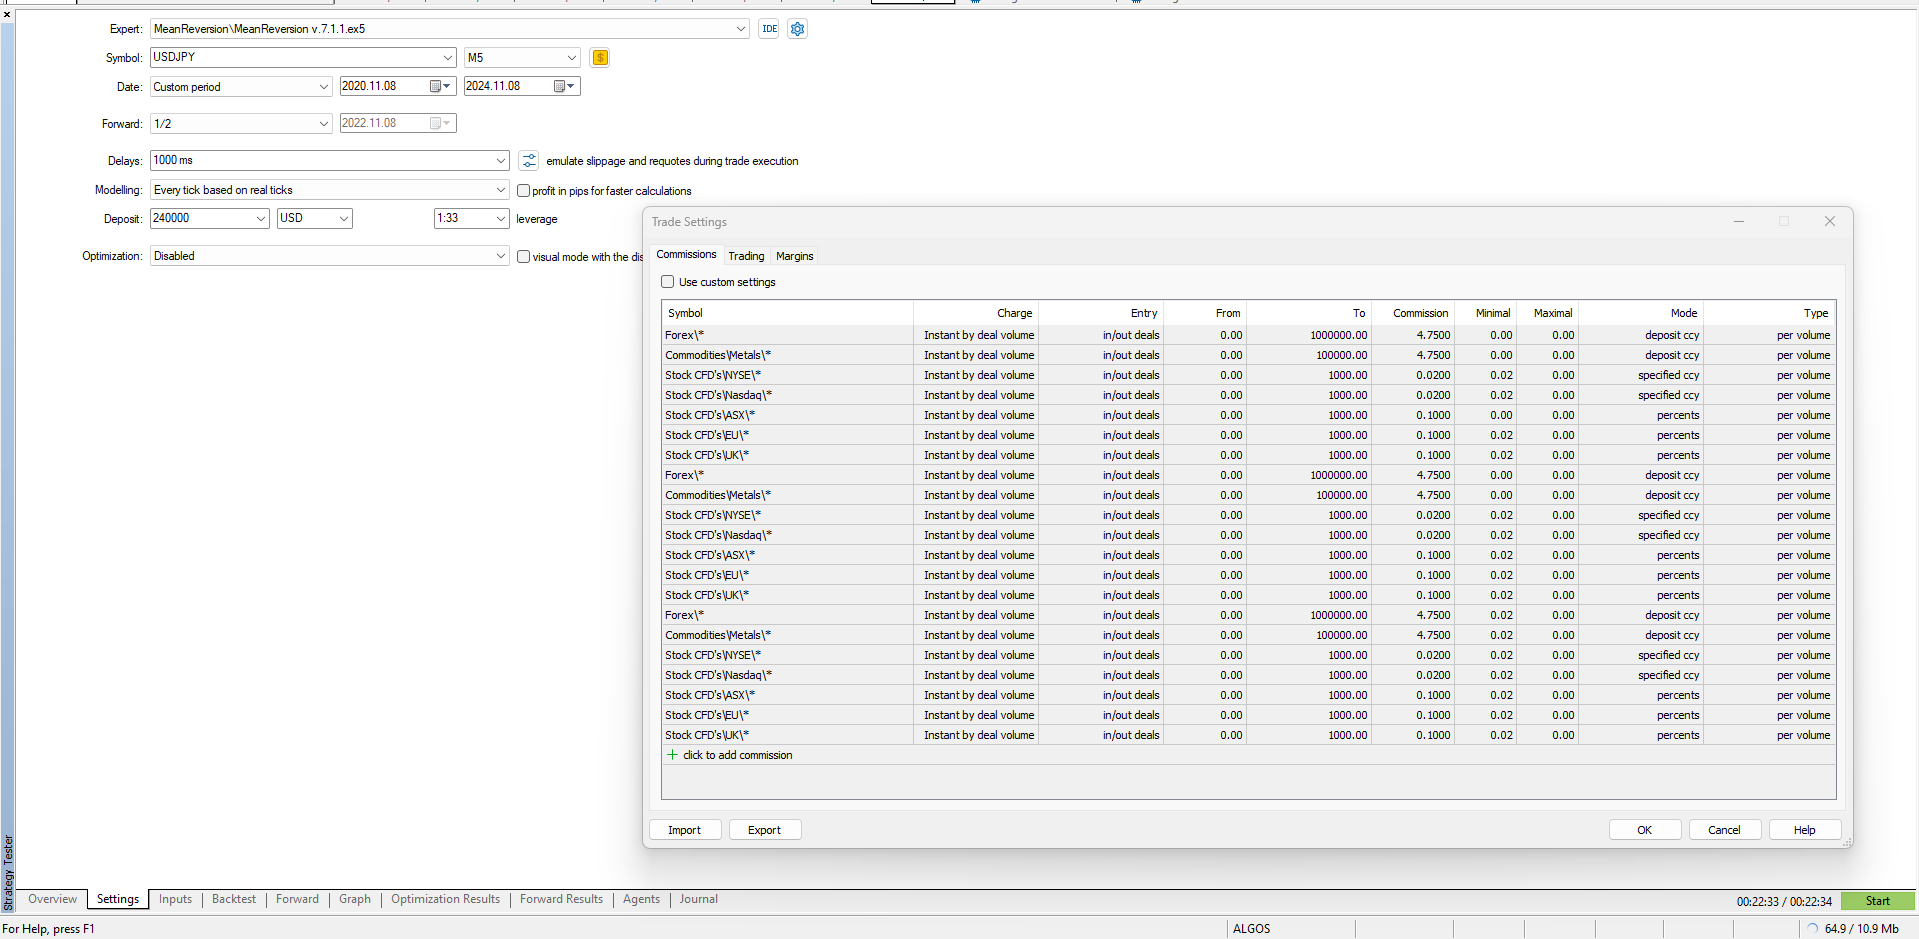Screen dimensions: 1919x939
Task: Open the Forward 1/2 dropdown
Action: coord(323,124)
